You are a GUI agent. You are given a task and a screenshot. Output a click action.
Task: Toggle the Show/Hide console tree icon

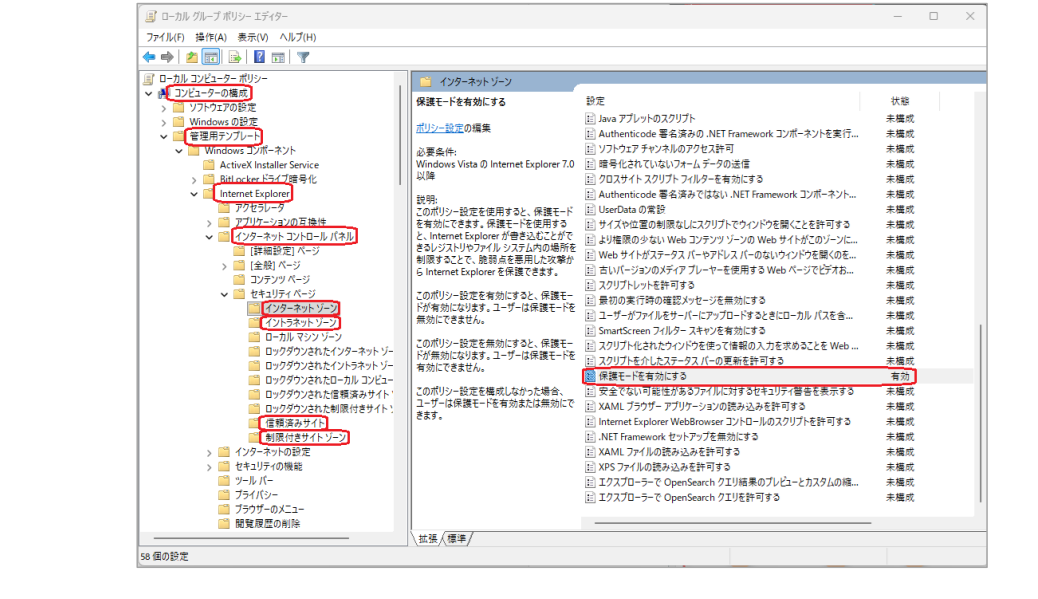212,56
